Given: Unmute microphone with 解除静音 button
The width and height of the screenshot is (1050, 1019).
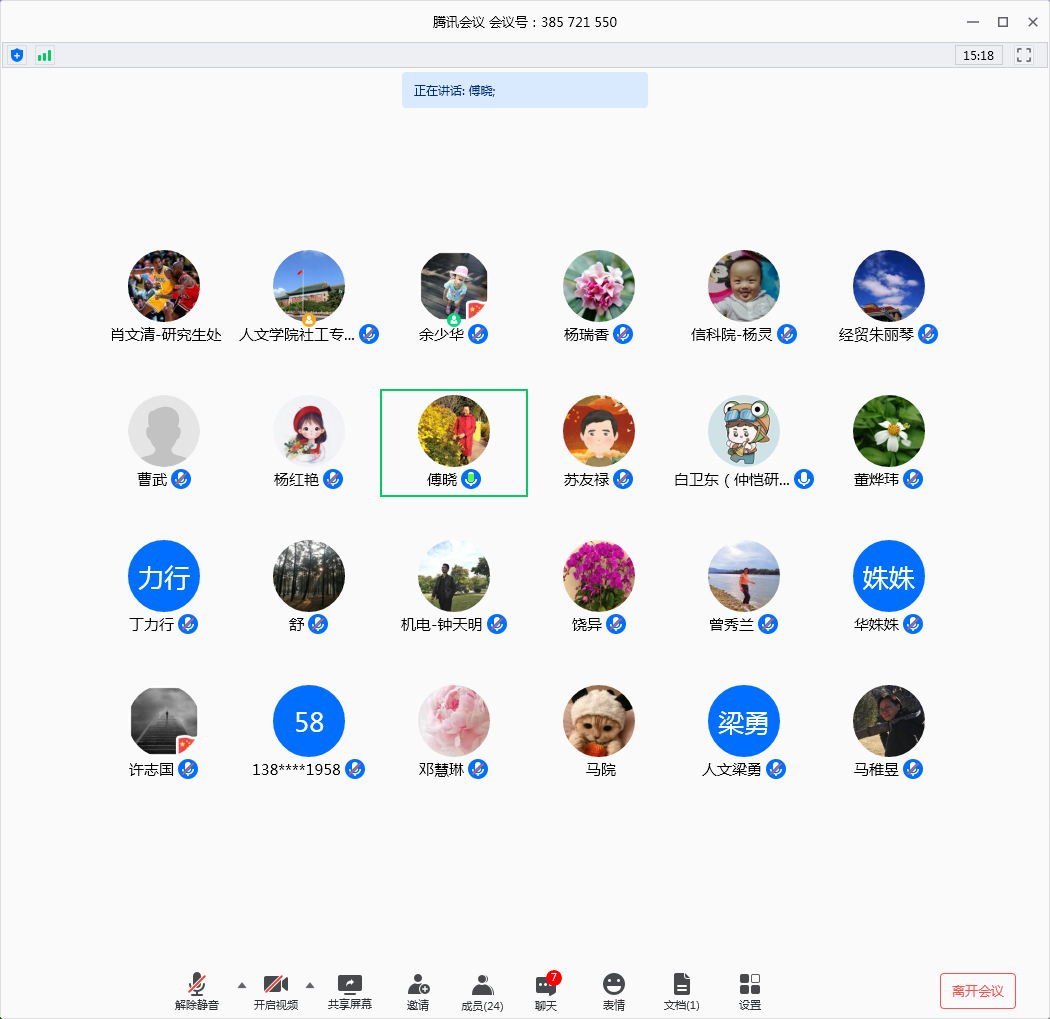Looking at the screenshot, I should (197, 991).
